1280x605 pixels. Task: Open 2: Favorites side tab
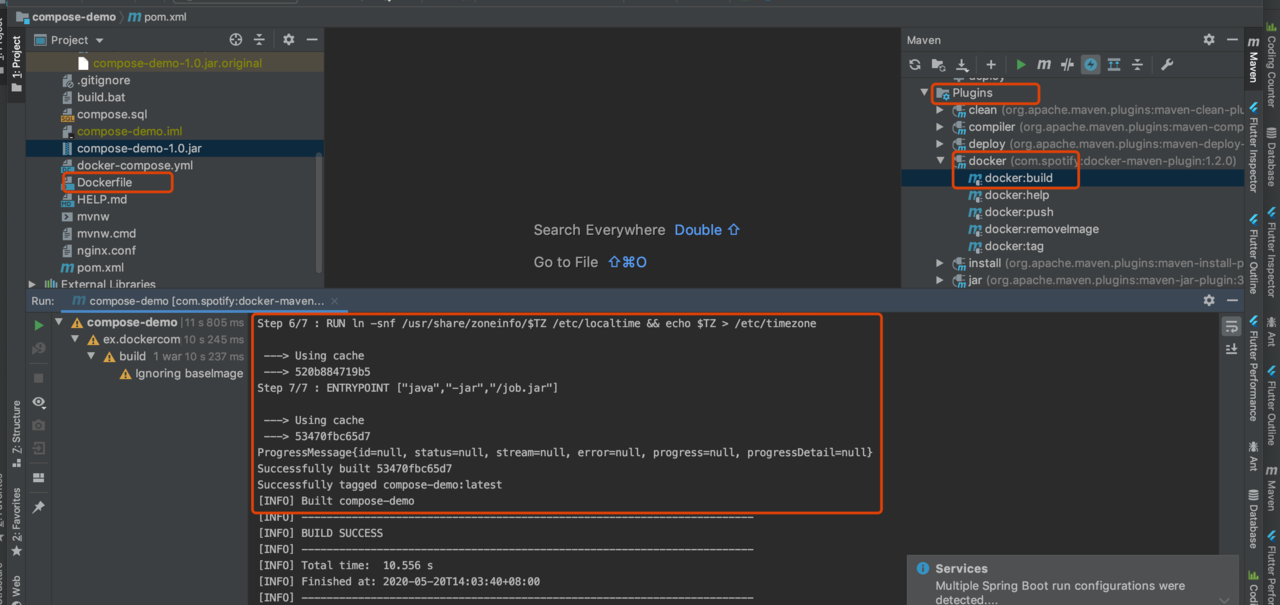coord(16,523)
